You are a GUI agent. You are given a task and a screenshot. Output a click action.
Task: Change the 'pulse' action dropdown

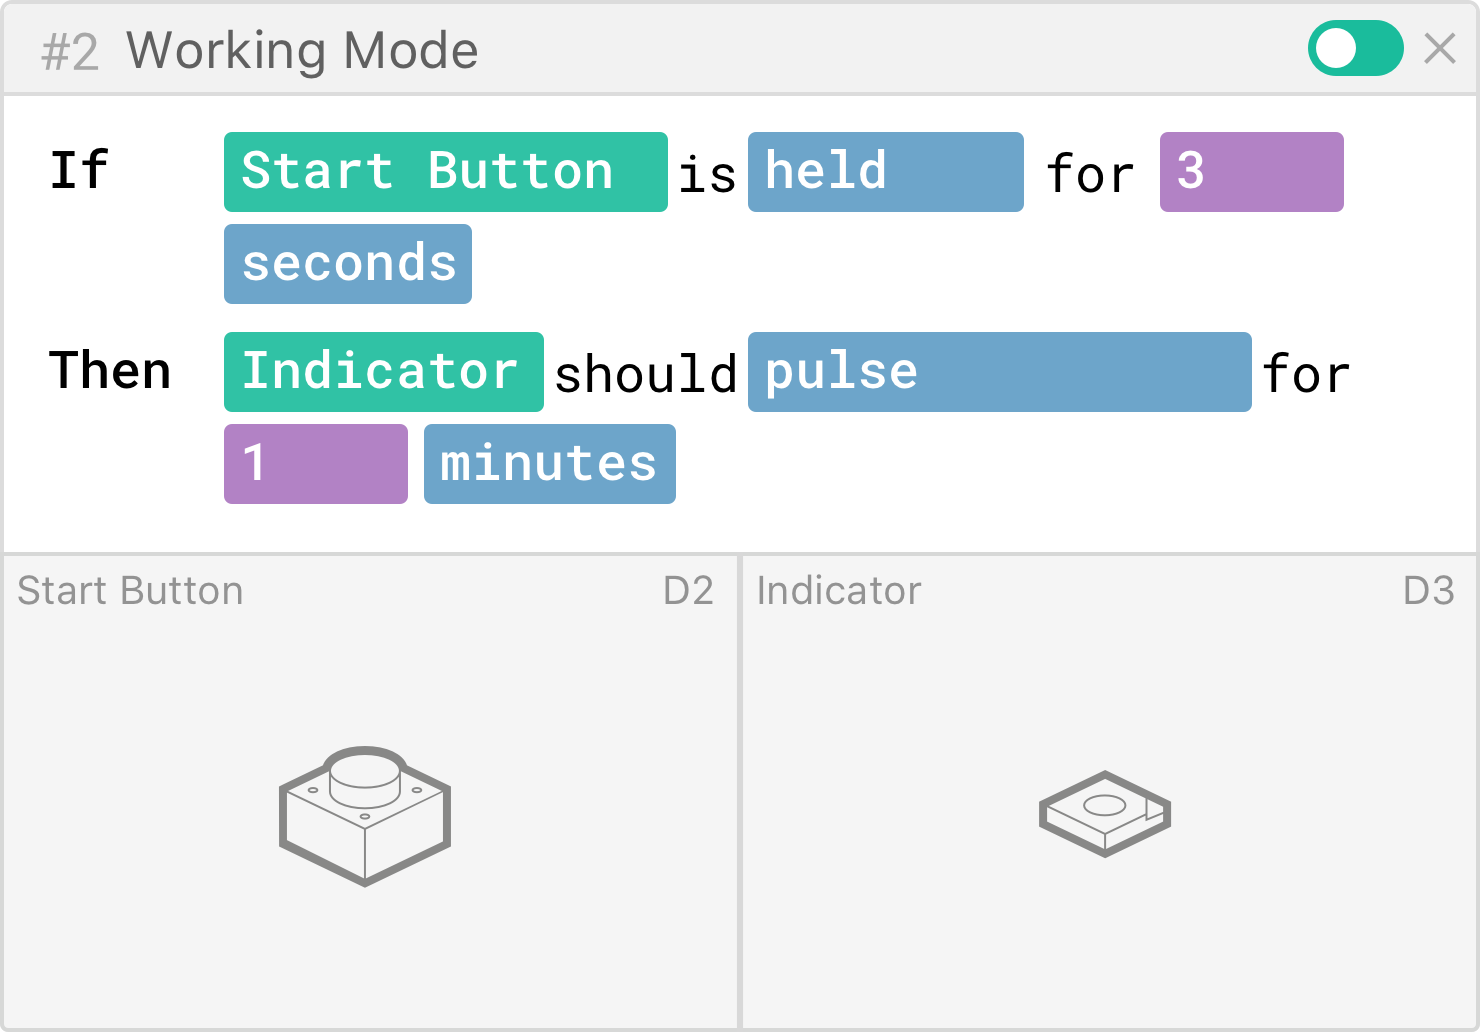tap(999, 372)
